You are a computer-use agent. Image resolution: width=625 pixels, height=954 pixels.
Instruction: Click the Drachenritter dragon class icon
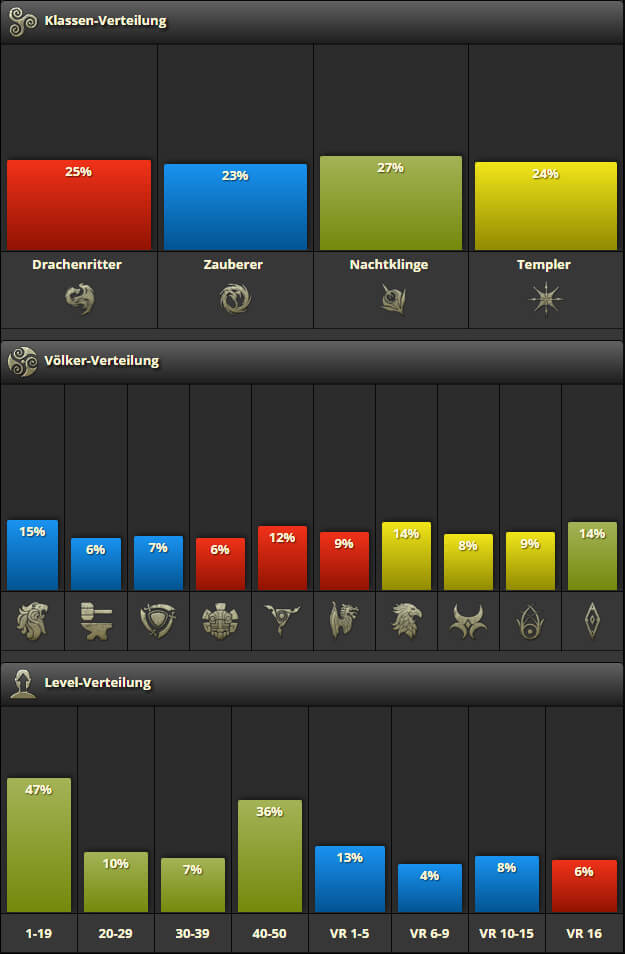tap(80, 299)
